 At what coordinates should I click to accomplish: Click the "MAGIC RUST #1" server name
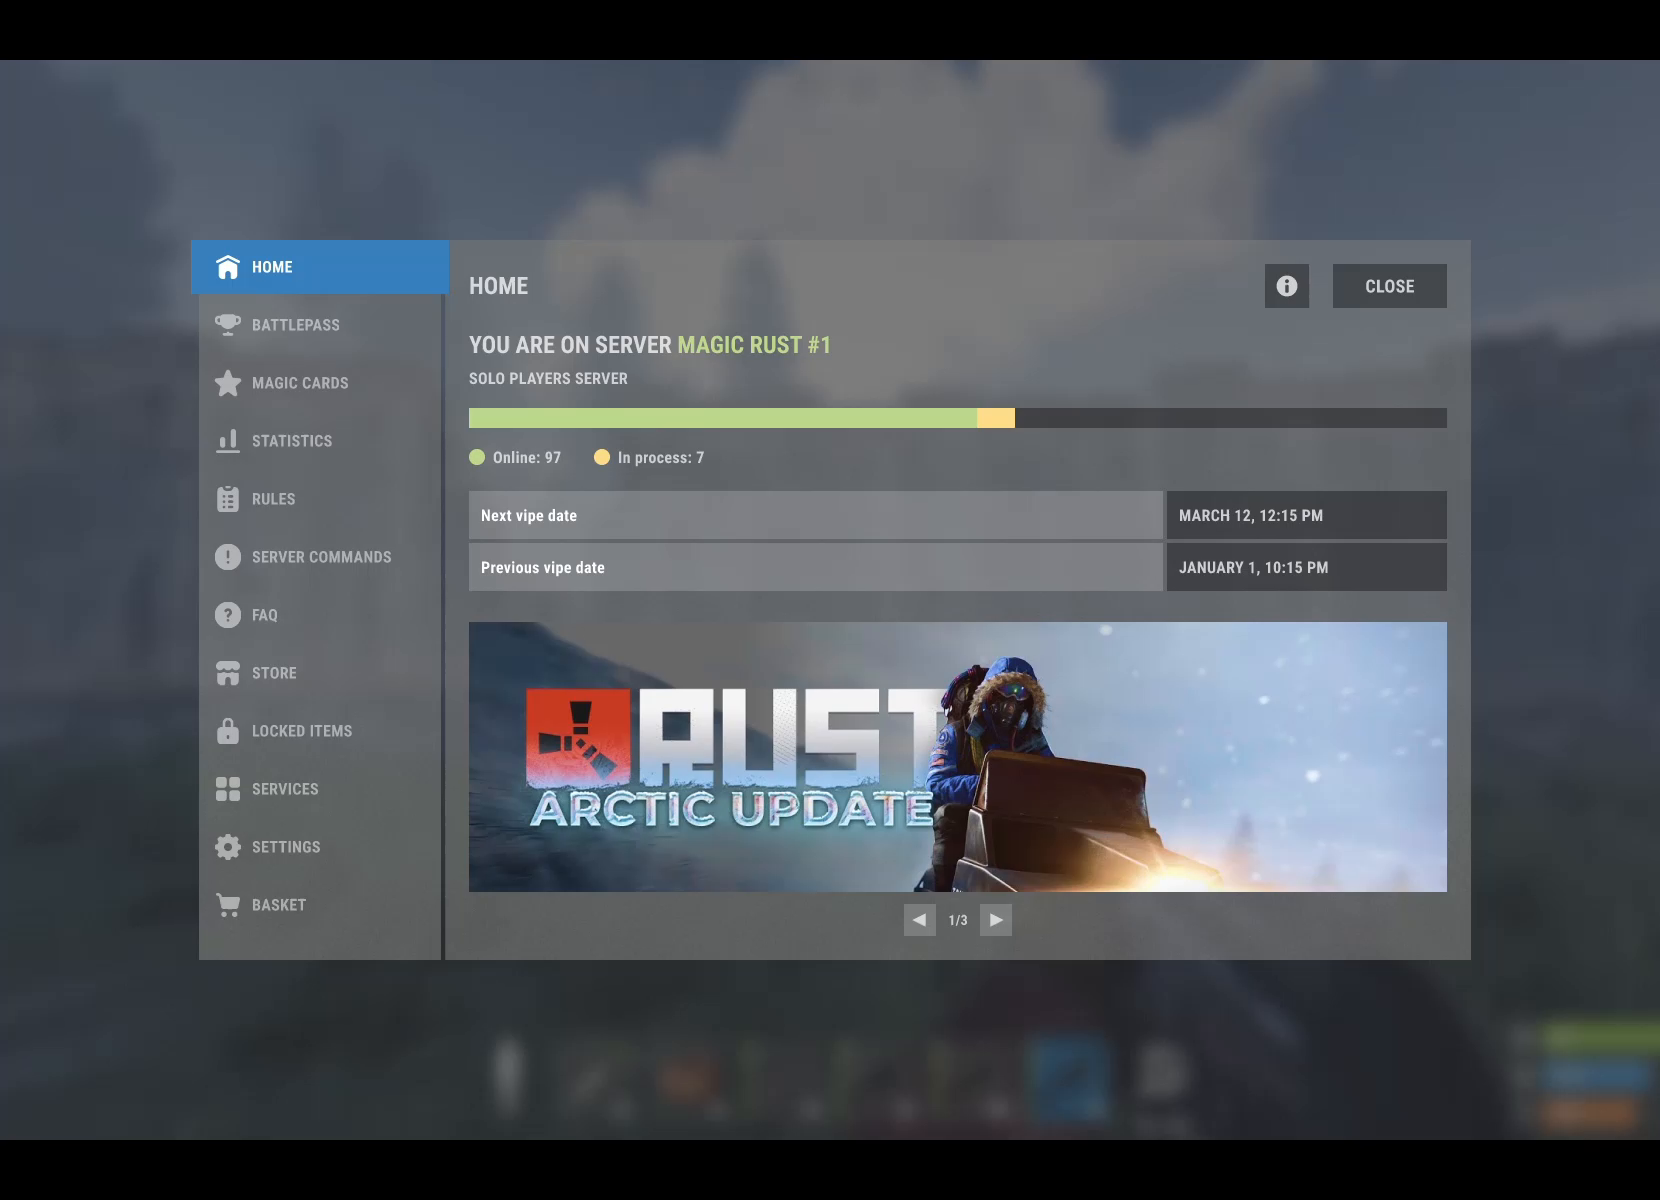point(754,345)
